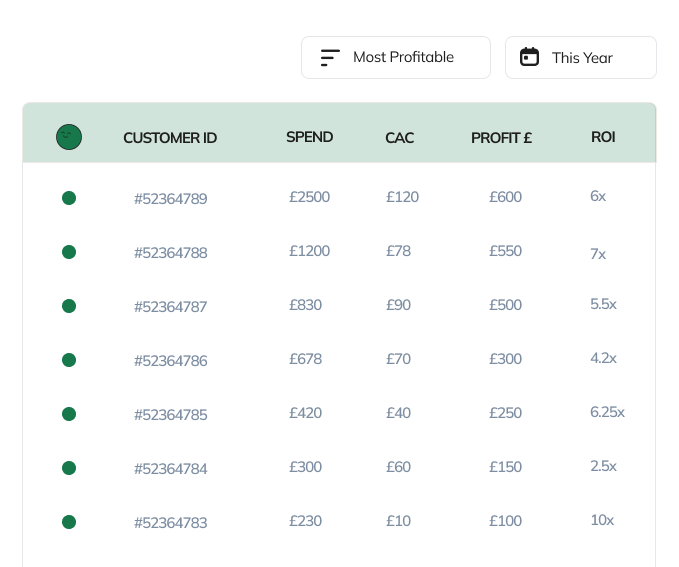Click the £420 spend value

(x=305, y=413)
